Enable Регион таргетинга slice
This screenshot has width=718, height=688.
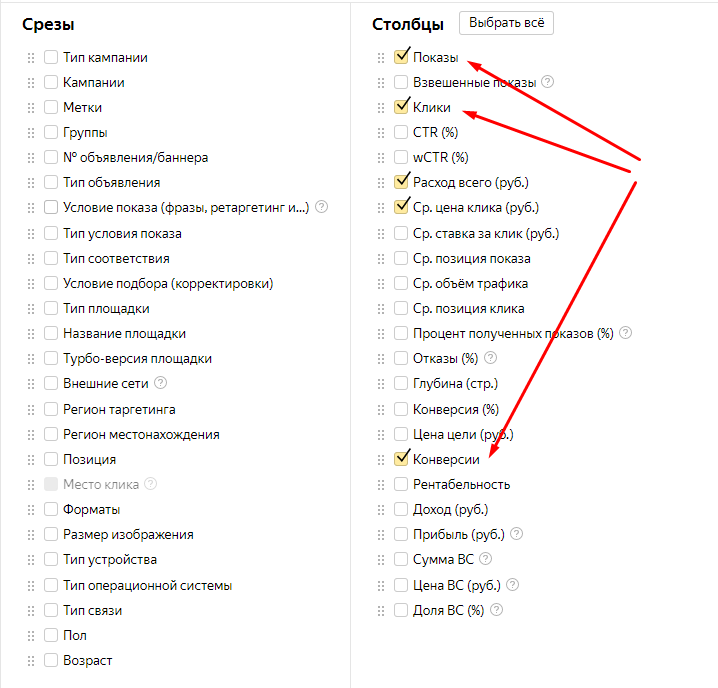point(51,410)
